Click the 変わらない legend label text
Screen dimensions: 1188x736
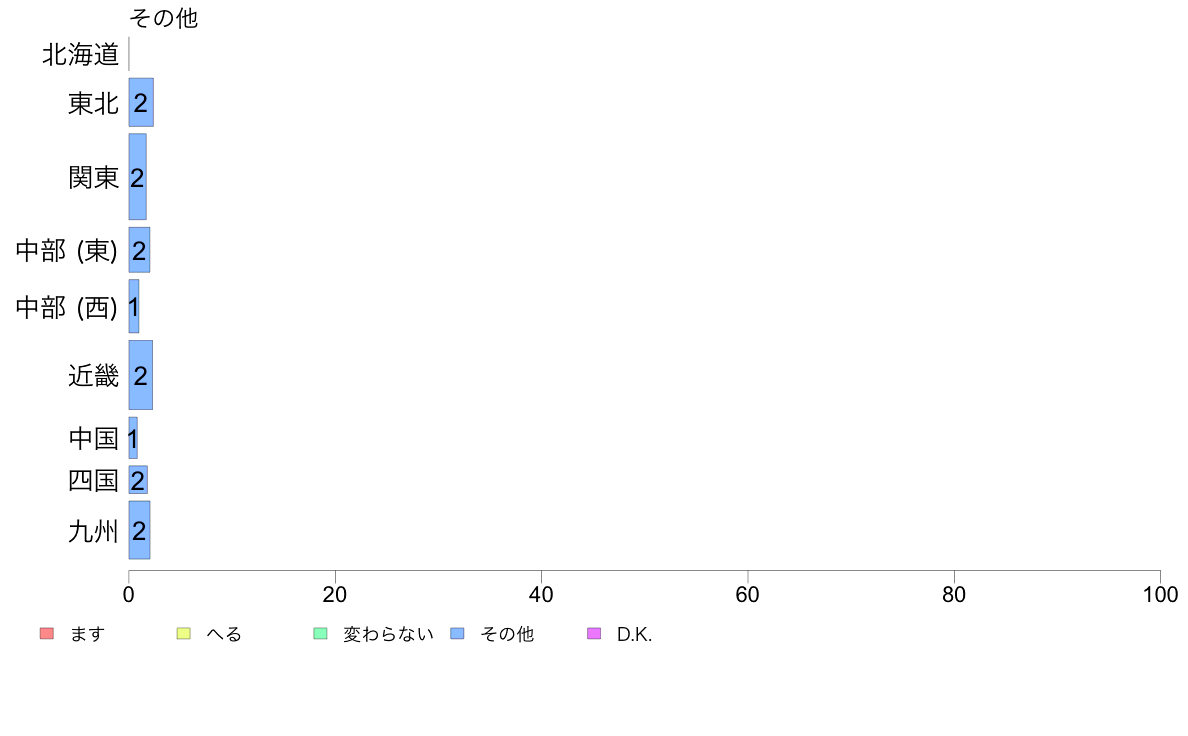tap(388, 634)
